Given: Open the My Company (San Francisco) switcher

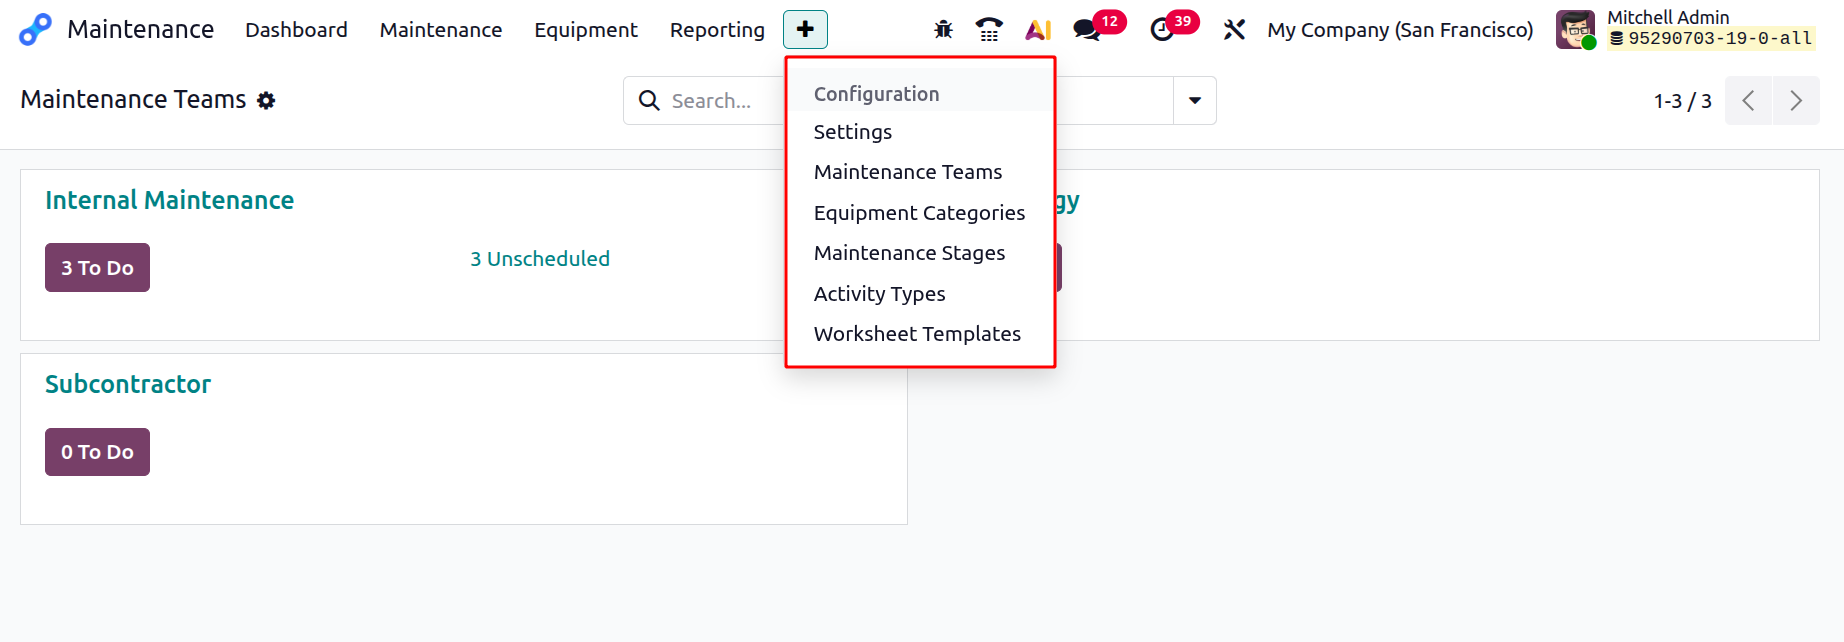Looking at the screenshot, I should tap(1400, 30).
